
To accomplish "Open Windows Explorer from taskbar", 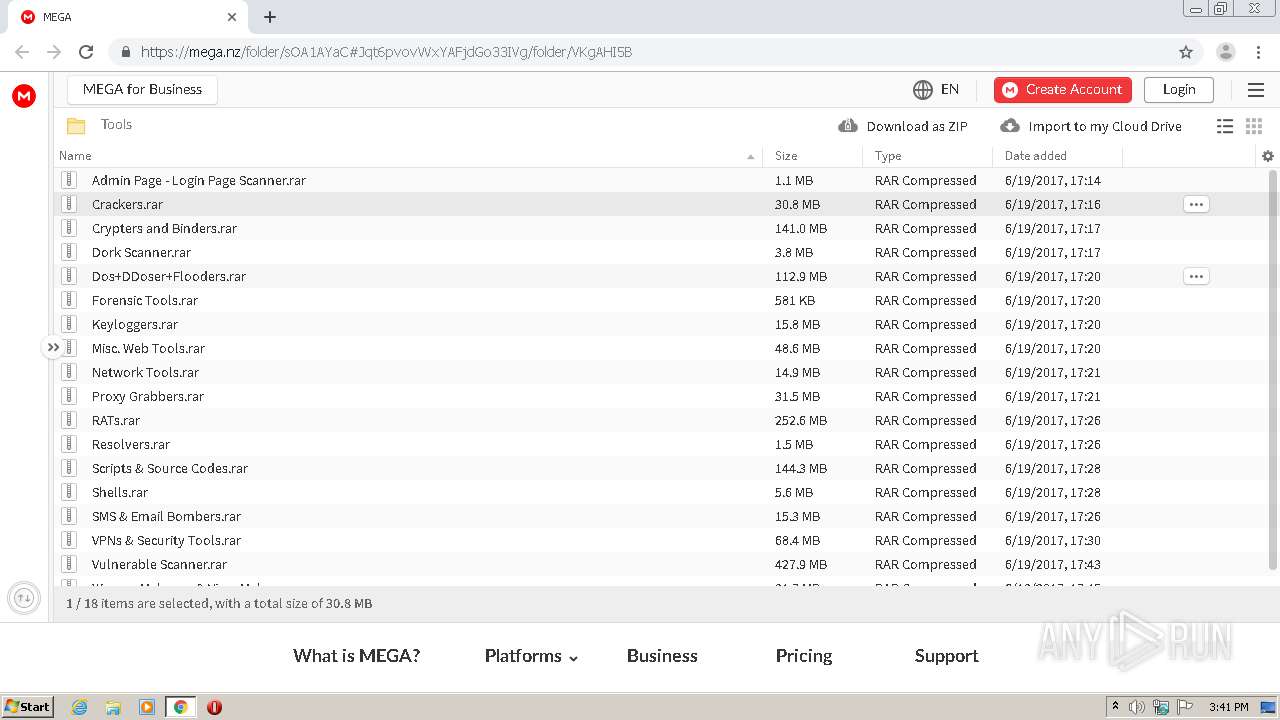I will coord(113,707).
